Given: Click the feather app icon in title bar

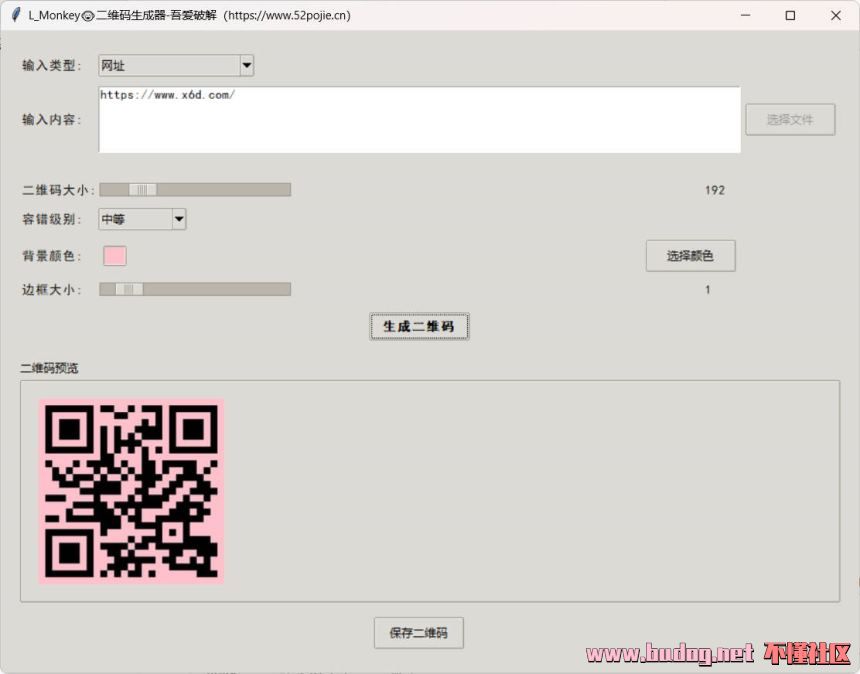Looking at the screenshot, I should coord(16,15).
